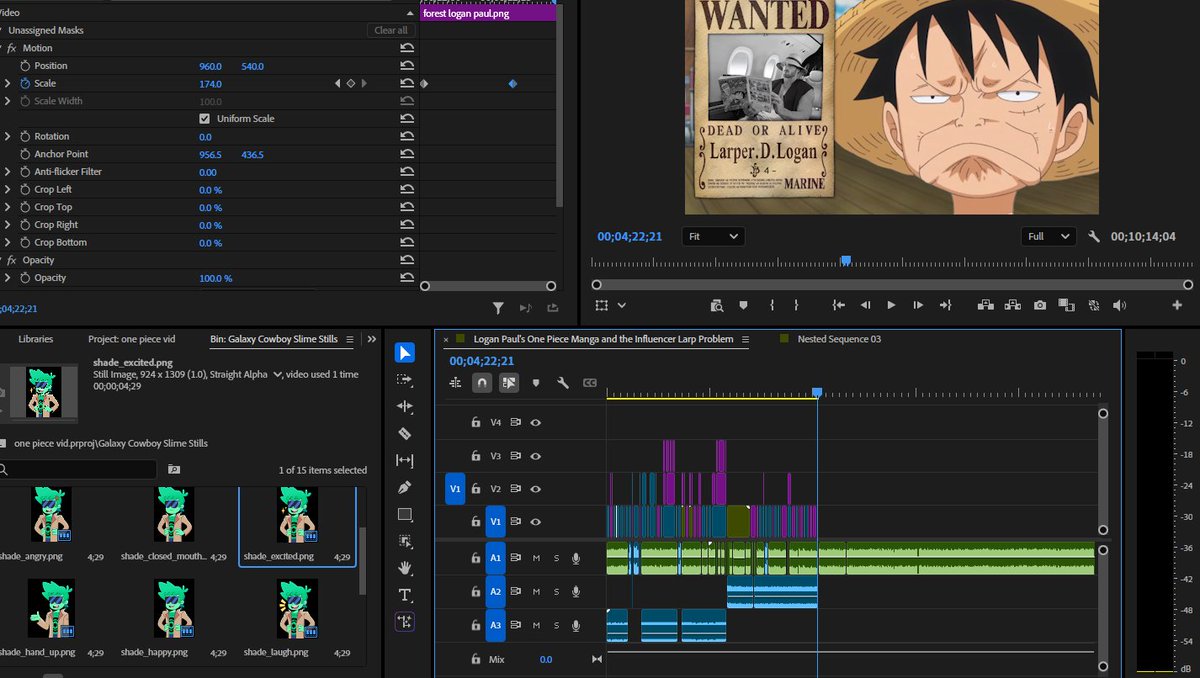Viewport: 1200px width, 678px height.
Task: Mute audio track A1
Action: click(x=537, y=559)
